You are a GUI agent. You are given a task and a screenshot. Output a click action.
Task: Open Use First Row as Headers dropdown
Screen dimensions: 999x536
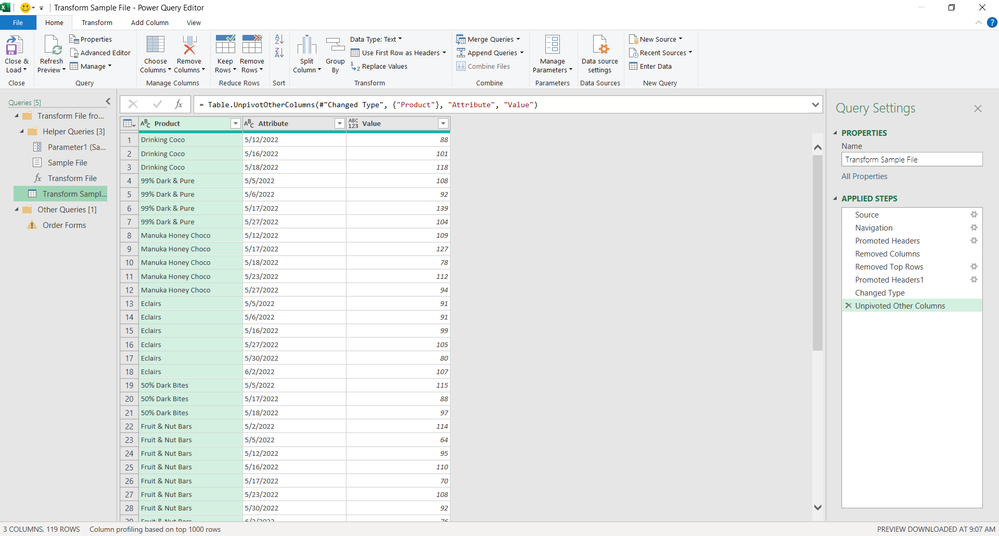398,53
